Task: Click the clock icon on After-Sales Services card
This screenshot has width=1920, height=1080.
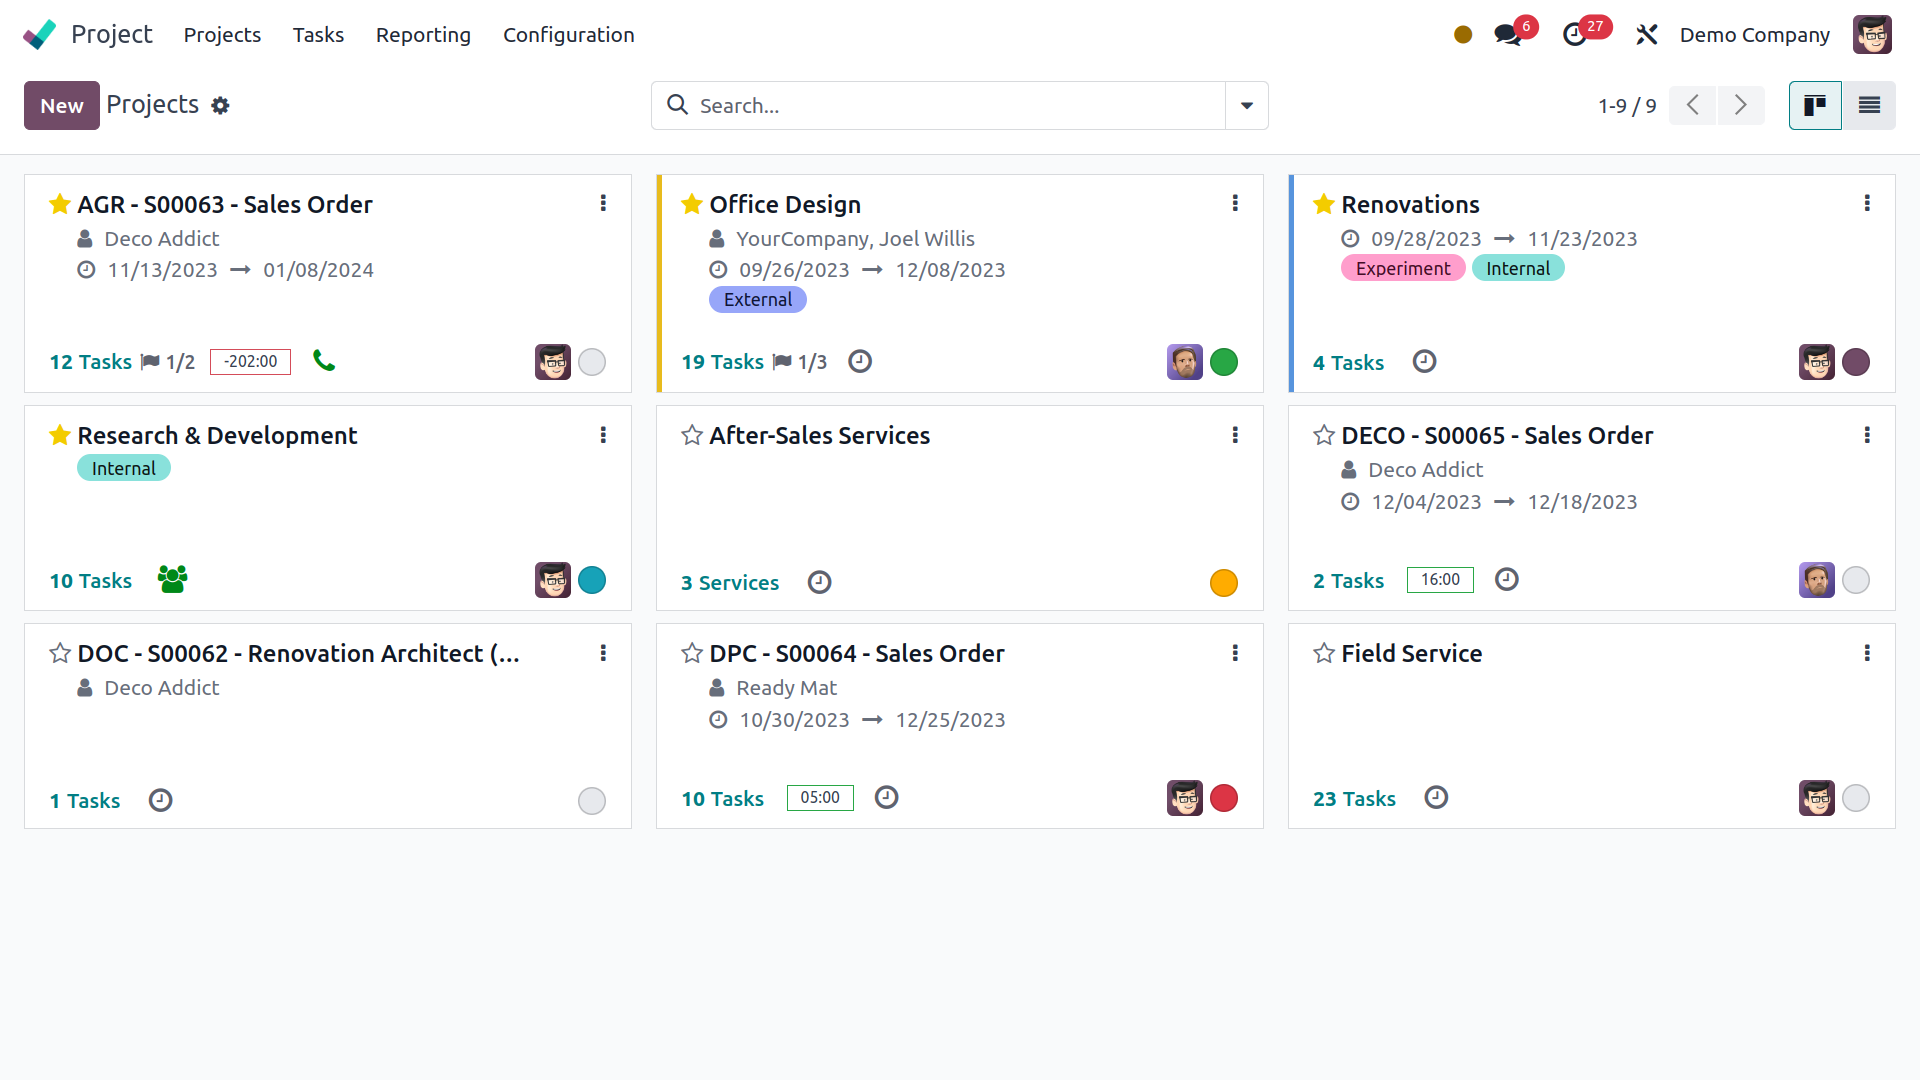Action: pyautogui.click(x=819, y=582)
